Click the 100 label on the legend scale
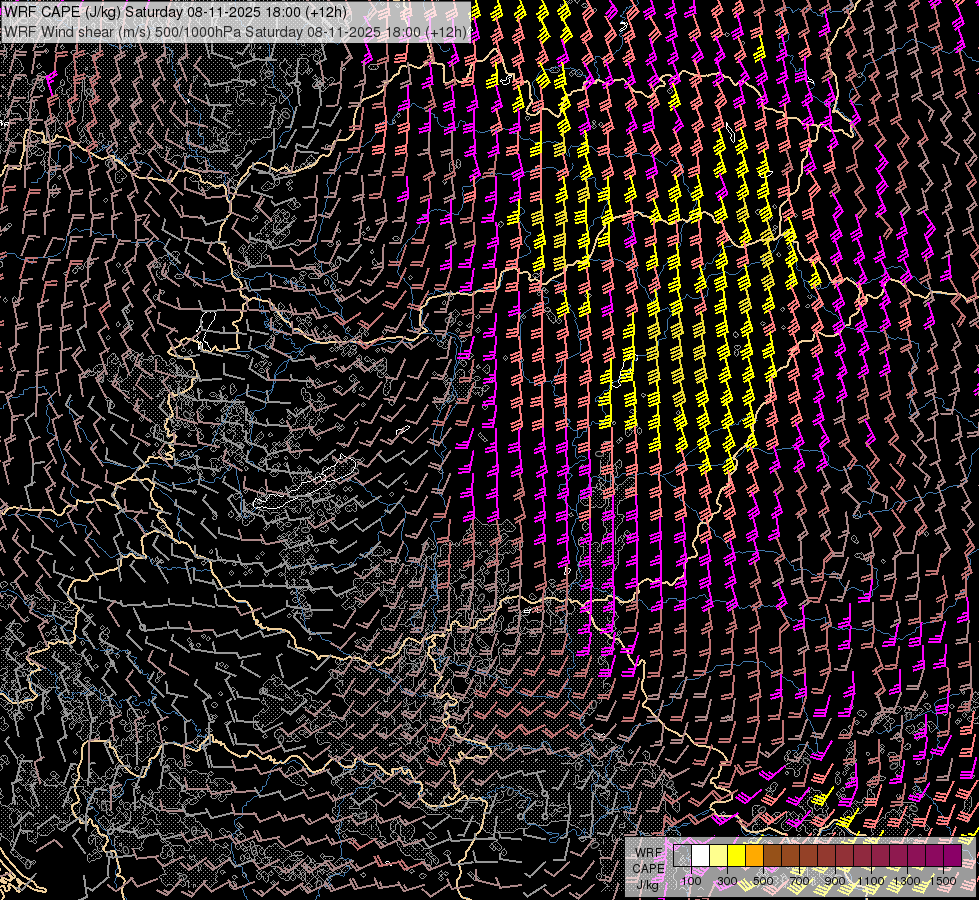Screen dimensions: 979x900 [691, 881]
